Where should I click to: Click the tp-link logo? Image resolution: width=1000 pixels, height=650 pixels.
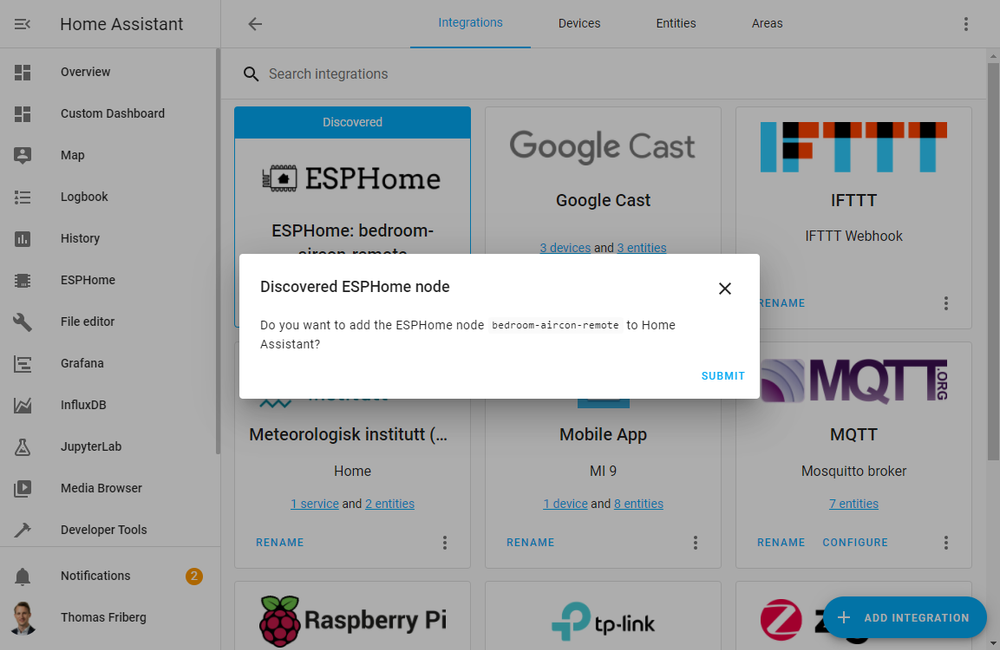click(x=603, y=621)
